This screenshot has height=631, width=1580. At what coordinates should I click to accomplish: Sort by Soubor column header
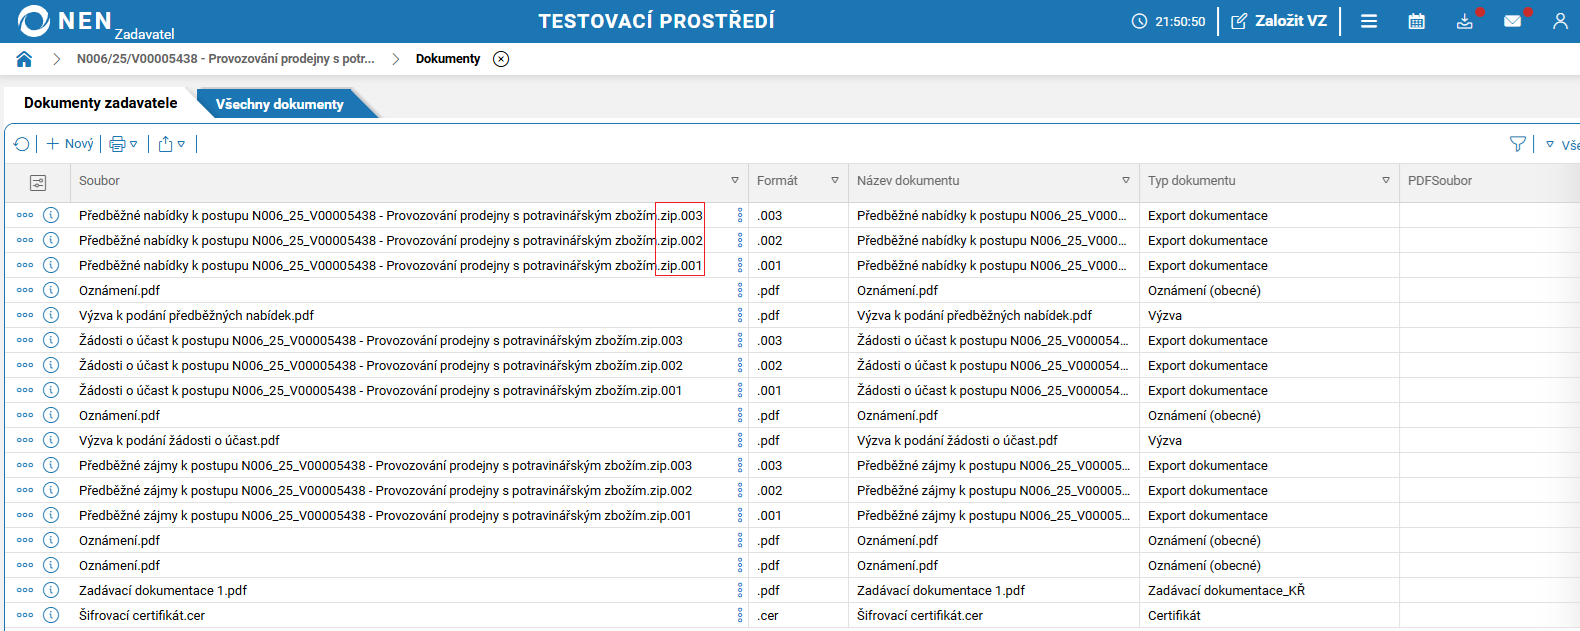pos(99,181)
